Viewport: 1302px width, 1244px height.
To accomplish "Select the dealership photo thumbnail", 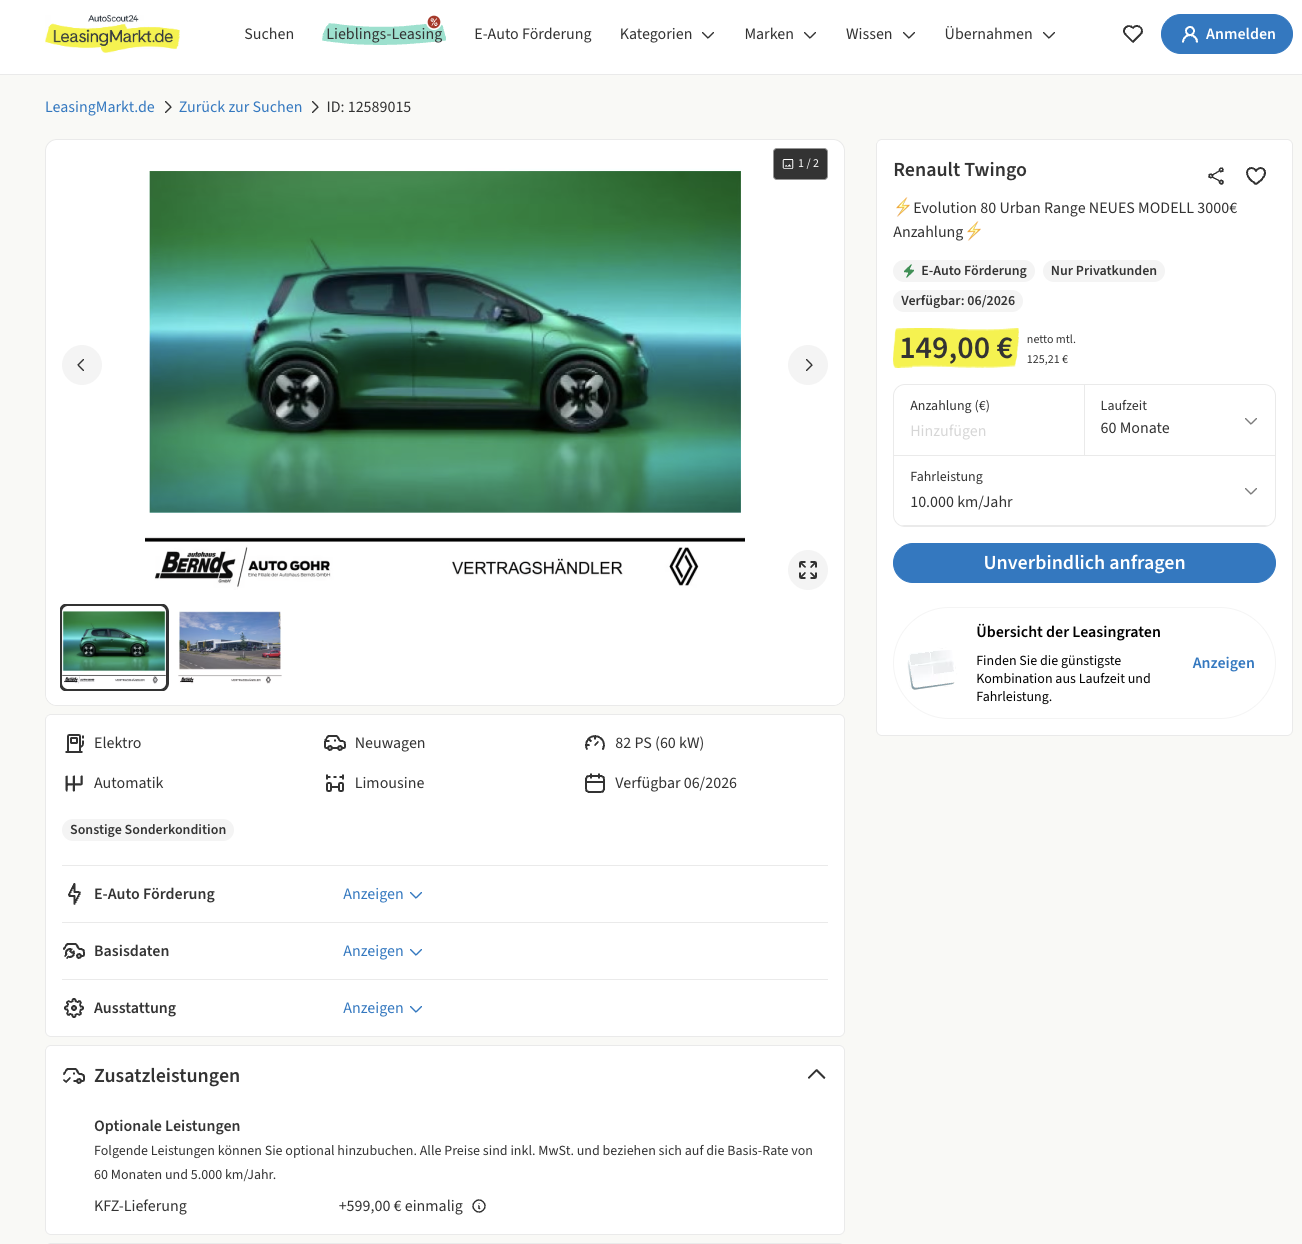I will [x=230, y=646].
